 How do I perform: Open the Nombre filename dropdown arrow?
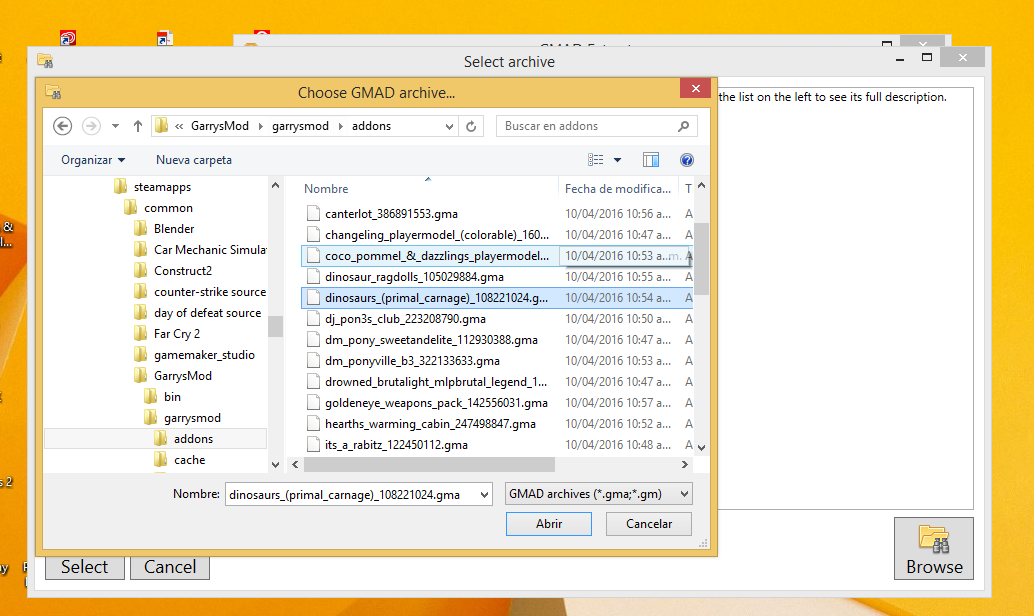[485, 495]
